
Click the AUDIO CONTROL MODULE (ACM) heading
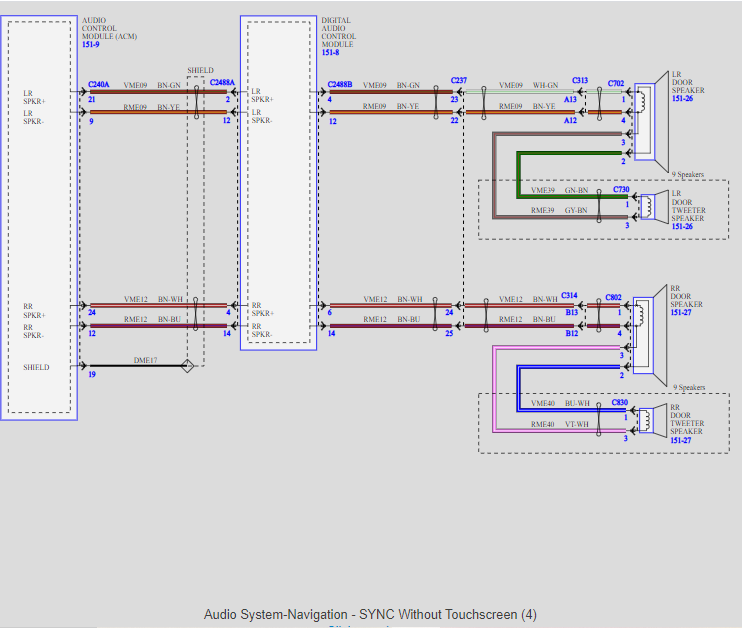click(109, 28)
